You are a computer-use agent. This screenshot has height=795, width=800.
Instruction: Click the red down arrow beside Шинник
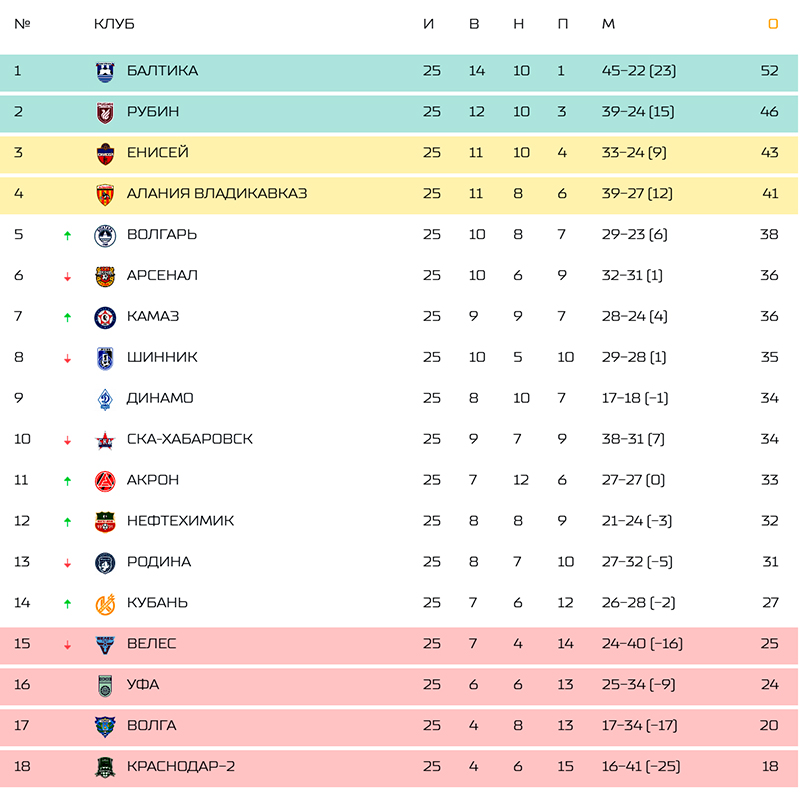click(x=67, y=359)
